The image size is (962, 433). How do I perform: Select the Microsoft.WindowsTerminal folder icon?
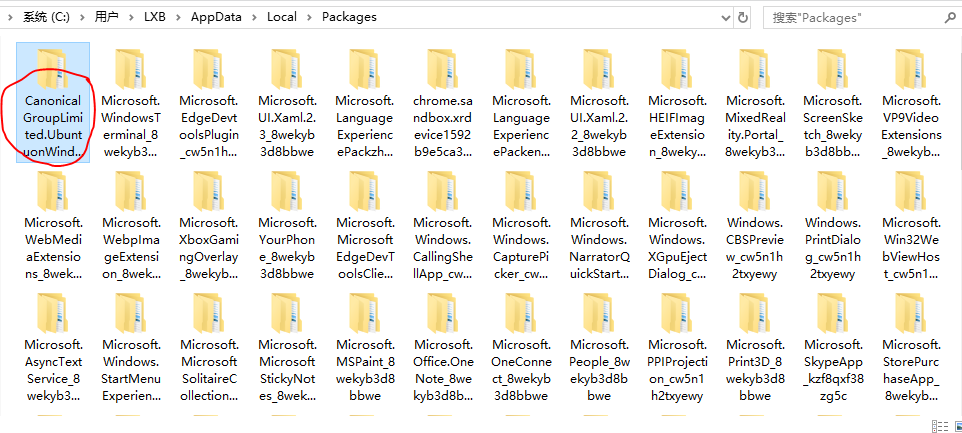[x=131, y=69]
